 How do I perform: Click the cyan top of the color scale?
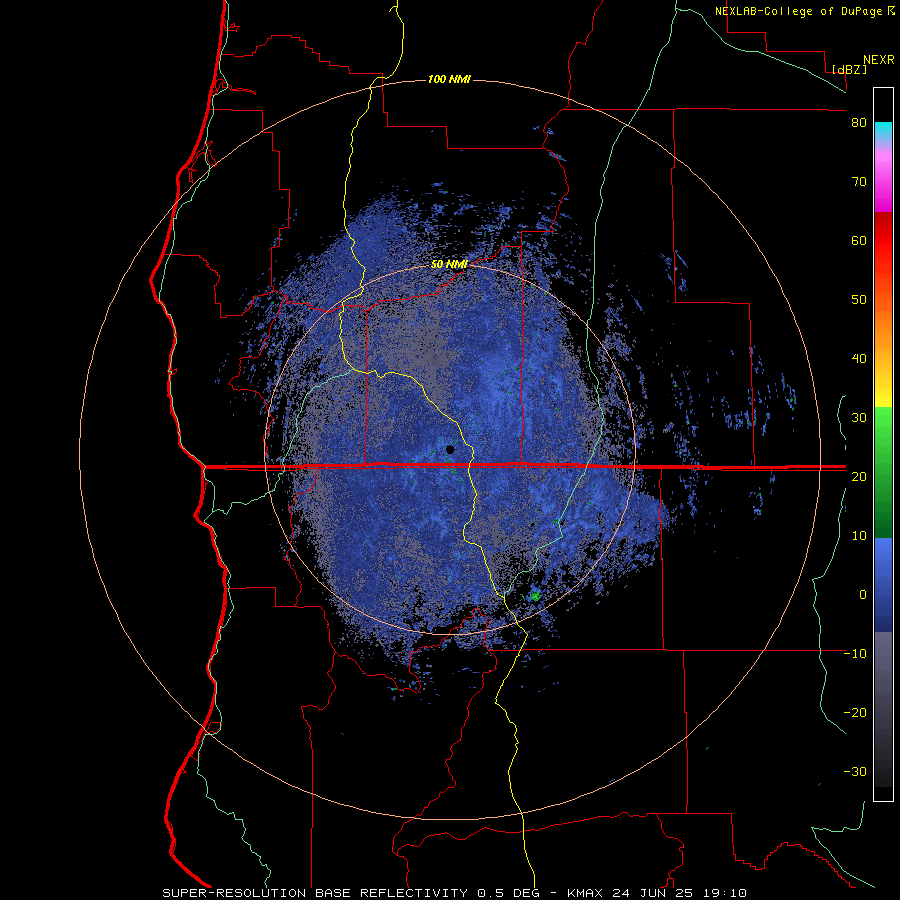coord(883,130)
